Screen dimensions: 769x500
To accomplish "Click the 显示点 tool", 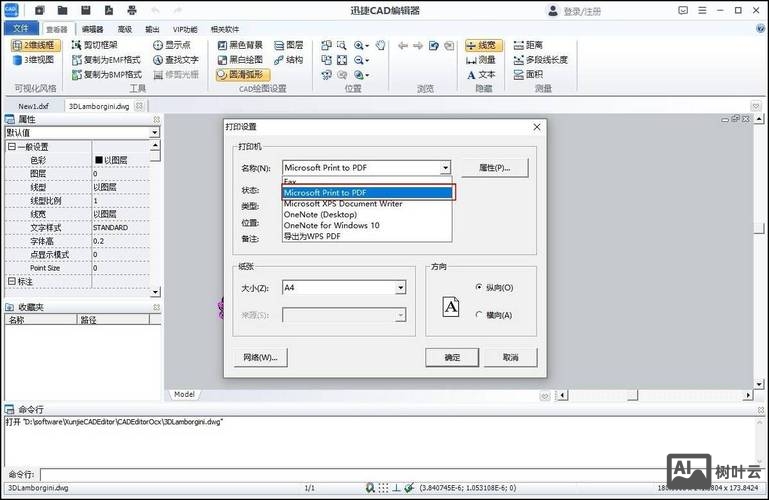I will click(x=172, y=45).
